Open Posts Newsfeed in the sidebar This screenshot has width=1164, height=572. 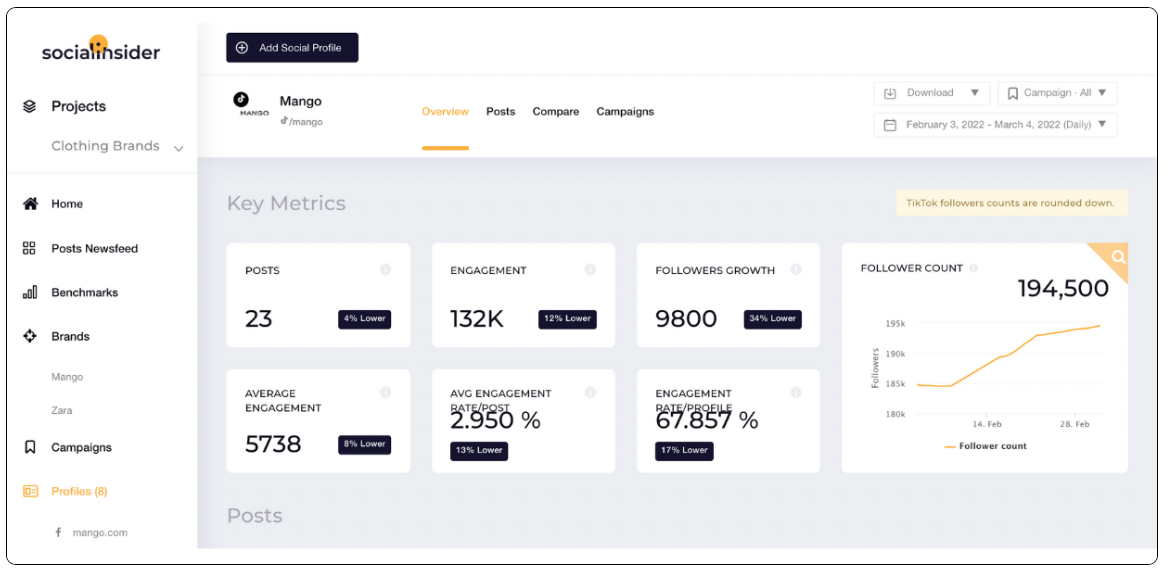[94, 249]
